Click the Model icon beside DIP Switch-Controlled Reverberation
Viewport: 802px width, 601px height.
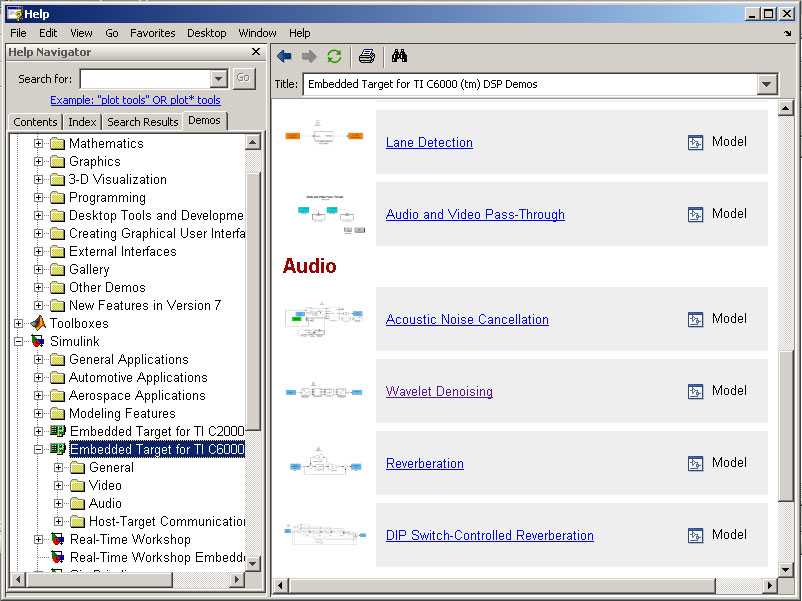(695, 536)
